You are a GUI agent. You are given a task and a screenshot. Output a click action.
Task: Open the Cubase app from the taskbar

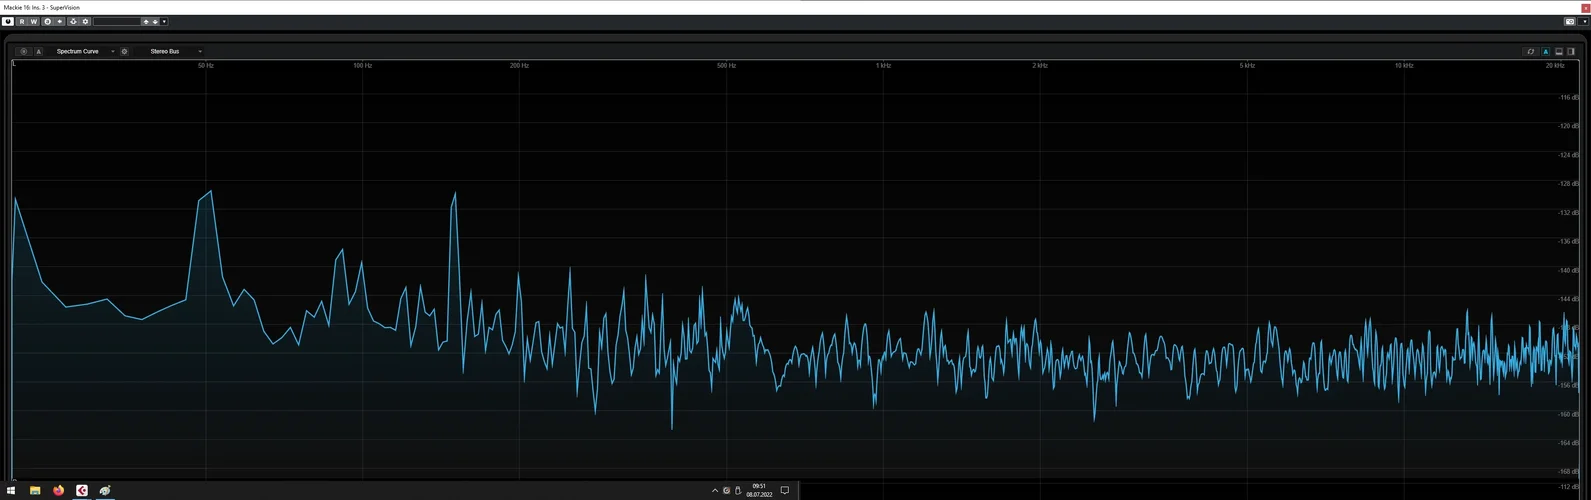82,490
